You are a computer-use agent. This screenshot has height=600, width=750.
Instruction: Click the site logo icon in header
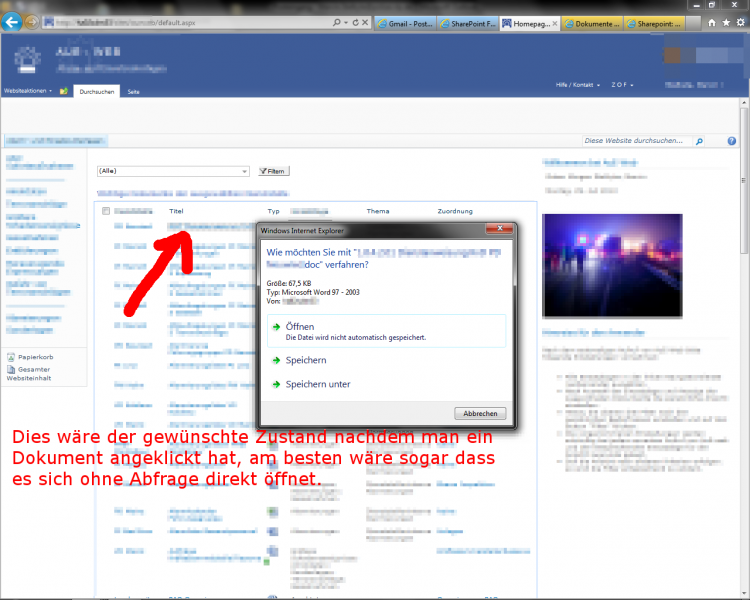click(x=27, y=59)
